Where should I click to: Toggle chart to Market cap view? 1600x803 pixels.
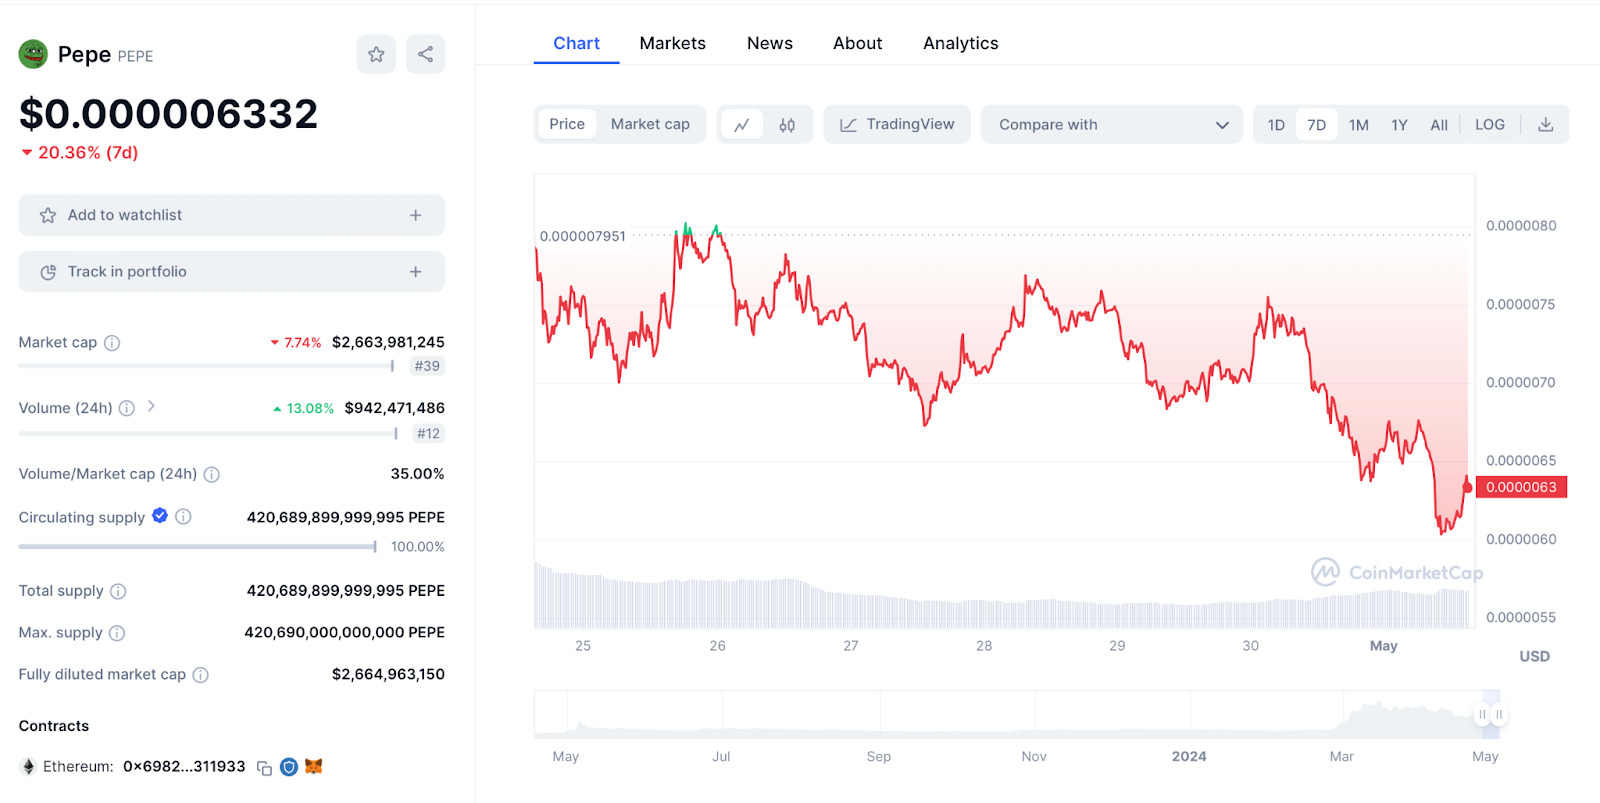[650, 124]
